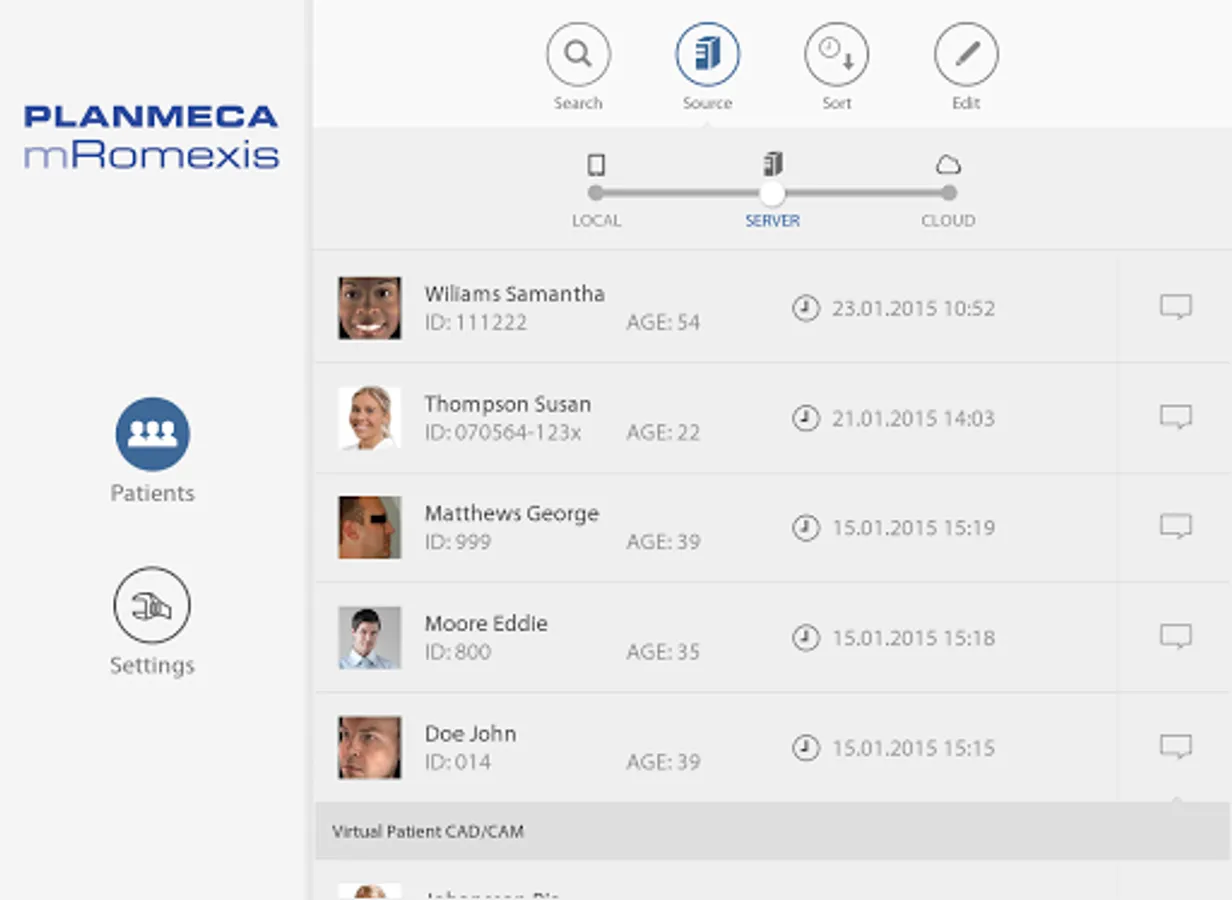Viewport: 1232px width, 900px height.
Task: Click date 15.01.2015 15:18
Action: 913,638
